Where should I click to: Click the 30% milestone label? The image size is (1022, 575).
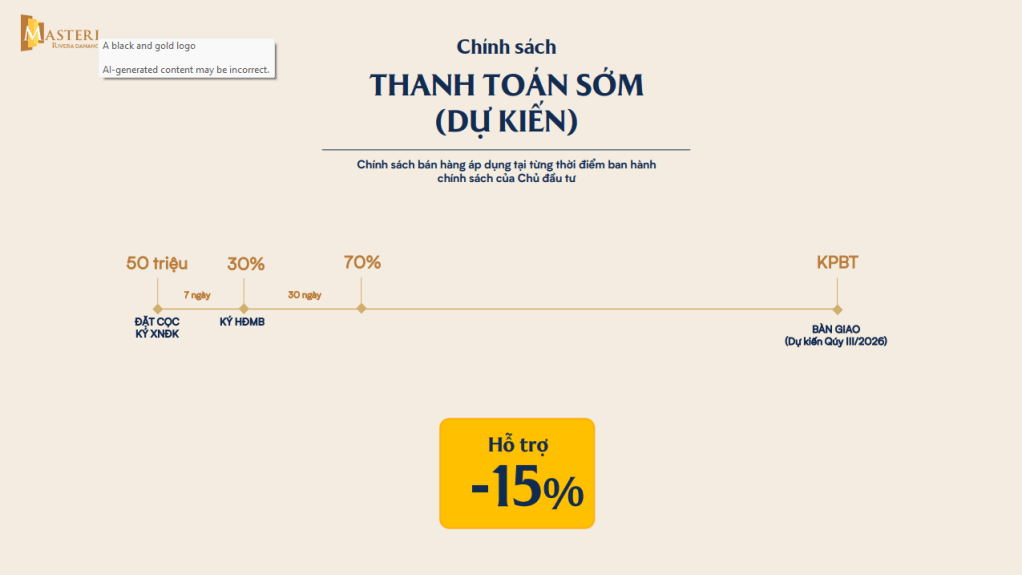246,264
